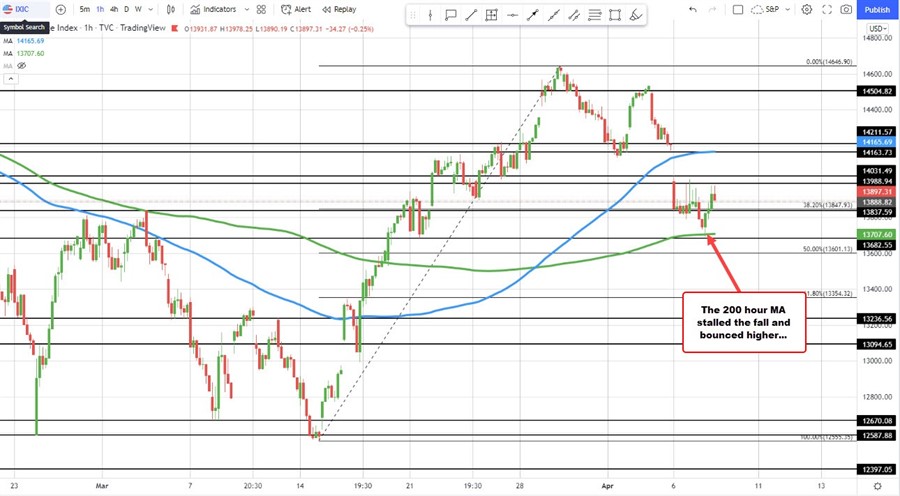Click the 14504.82 price label on the axis
The width and height of the screenshot is (900, 496).
pyautogui.click(x=876, y=91)
